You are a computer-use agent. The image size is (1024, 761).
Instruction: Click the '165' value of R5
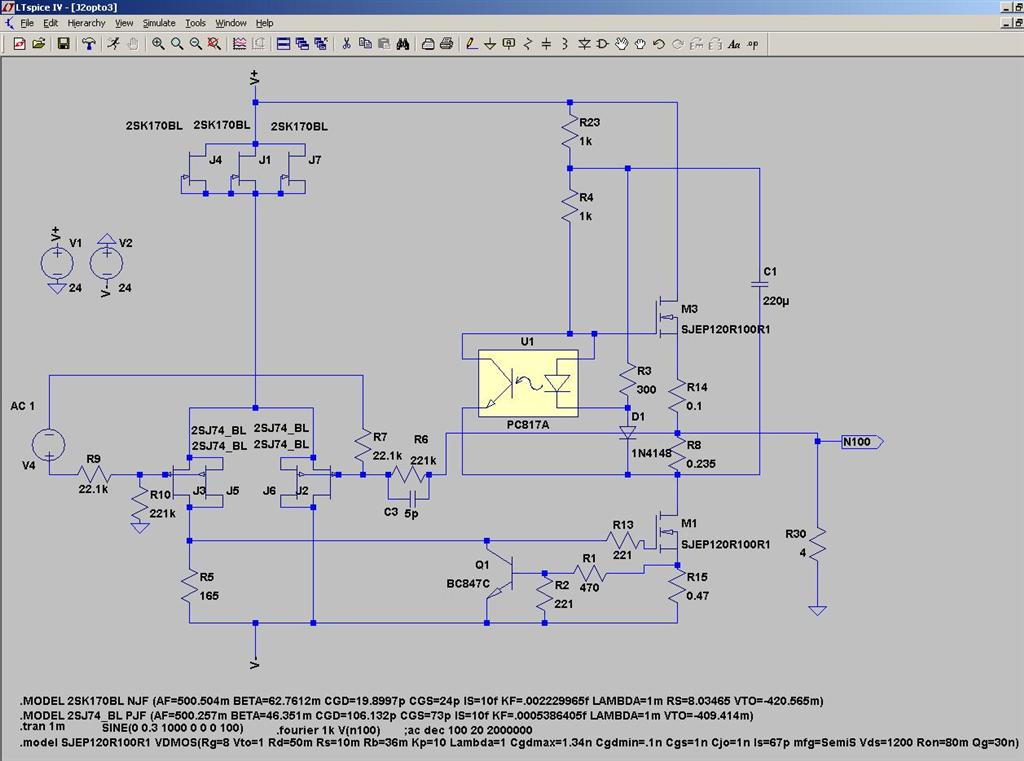click(209, 596)
